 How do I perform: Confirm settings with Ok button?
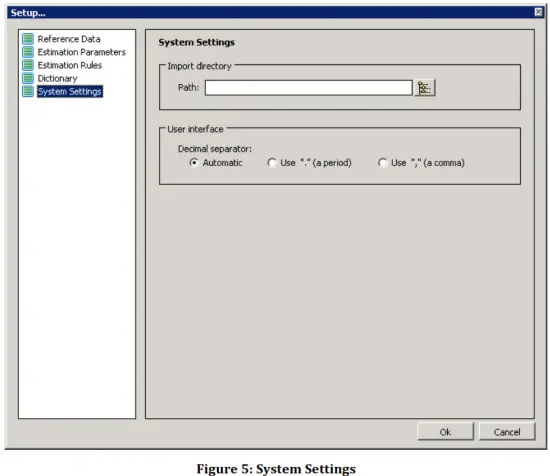(x=445, y=432)
